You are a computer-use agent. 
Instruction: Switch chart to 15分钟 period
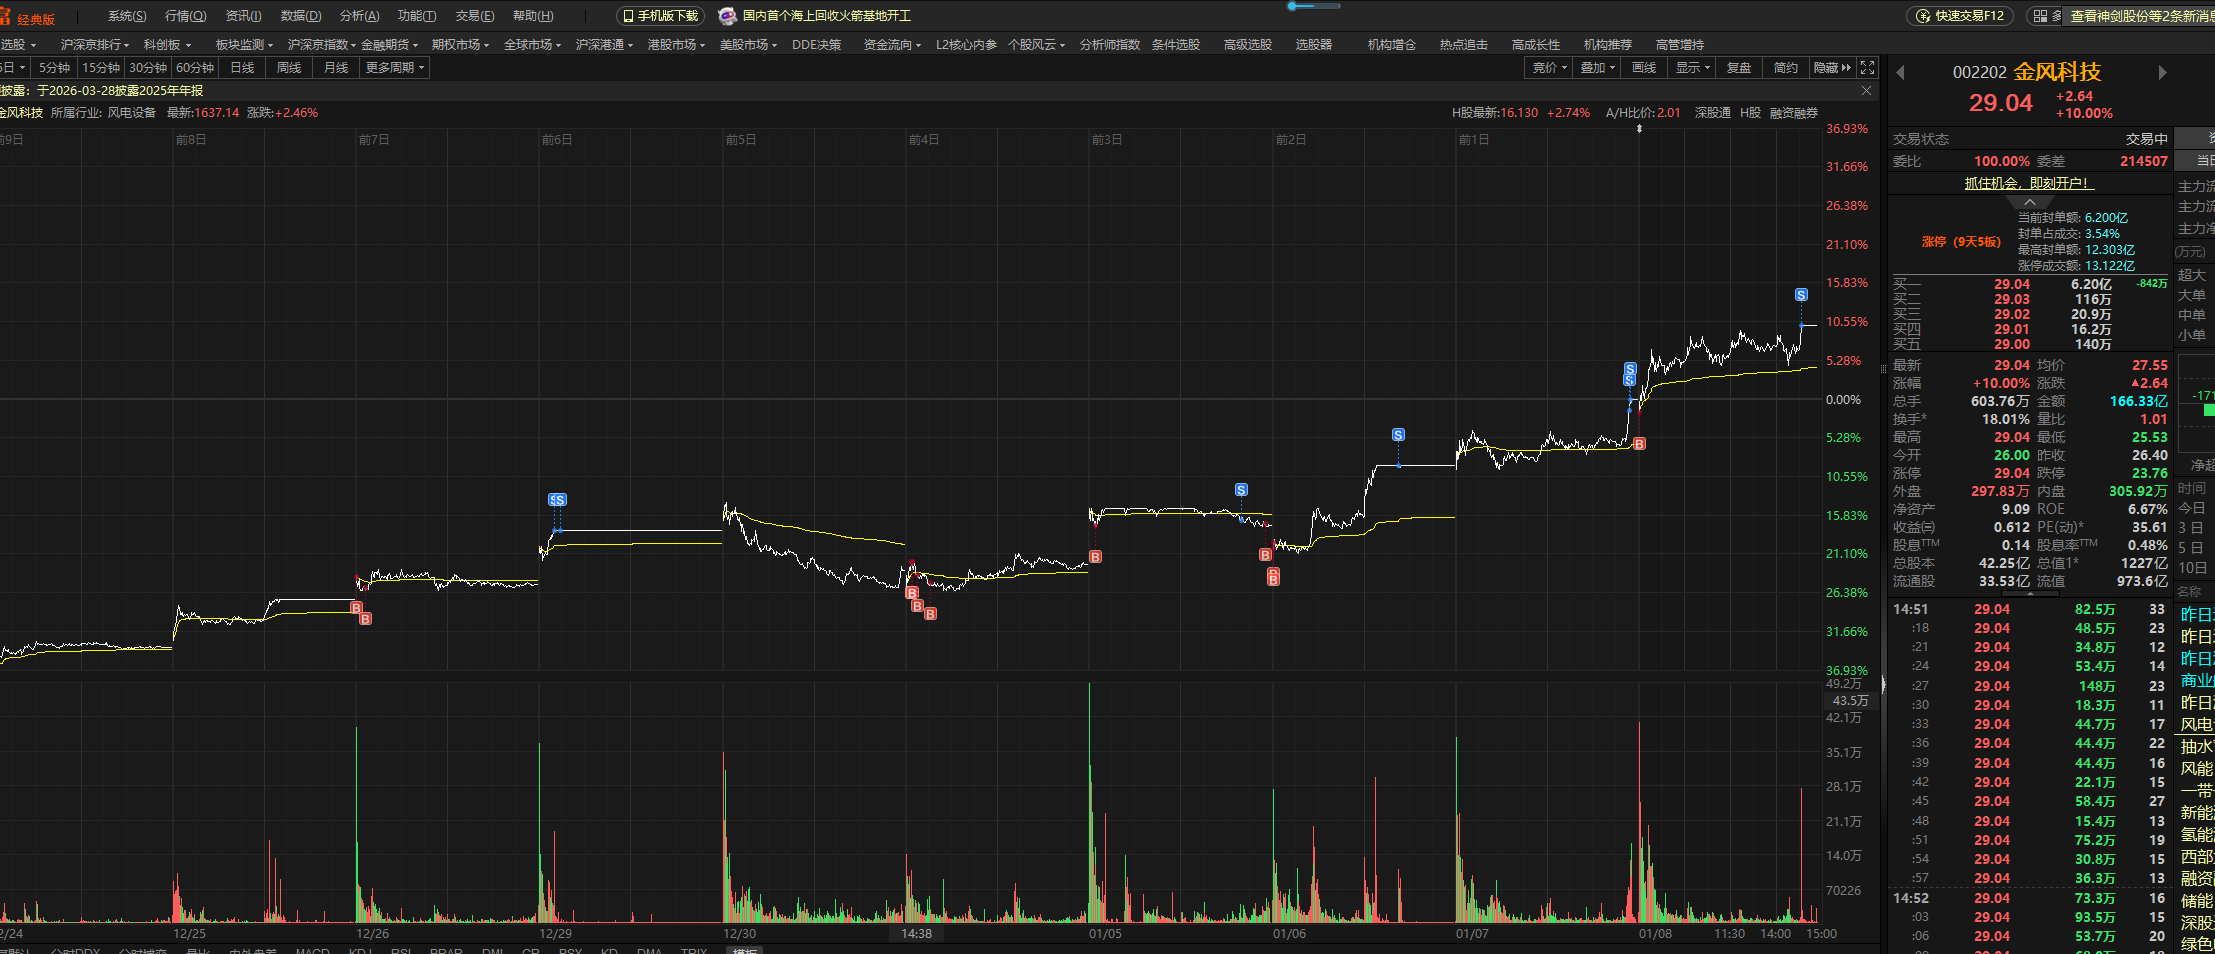tap(101, 68)
